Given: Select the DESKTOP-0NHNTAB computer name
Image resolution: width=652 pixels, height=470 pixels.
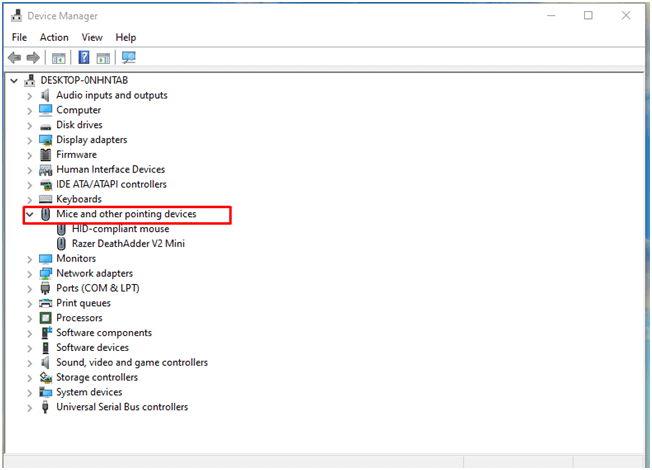Looking at the screenshot, I should [x=84, y=80].
